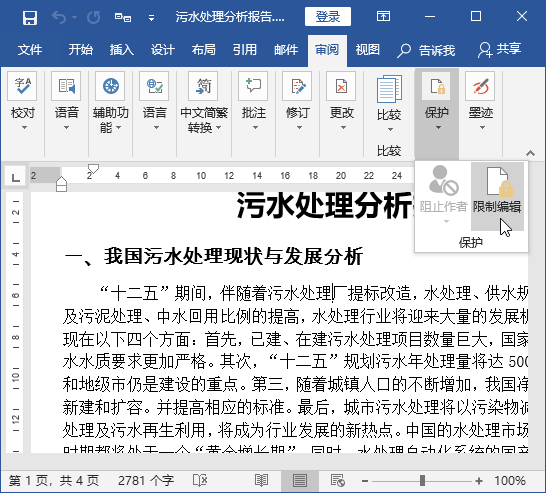Click the document title 污水处理分析
The height and width of the screenshot is (493, 546).
(x=325, y=206)
